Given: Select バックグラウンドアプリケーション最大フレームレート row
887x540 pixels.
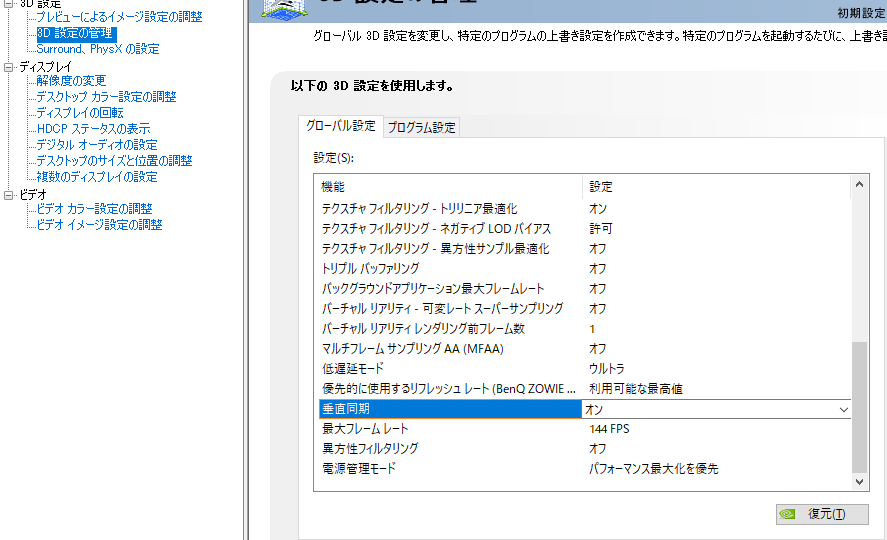Looking at the screenshot, I should pyautogui.click(x=584, y=288).
